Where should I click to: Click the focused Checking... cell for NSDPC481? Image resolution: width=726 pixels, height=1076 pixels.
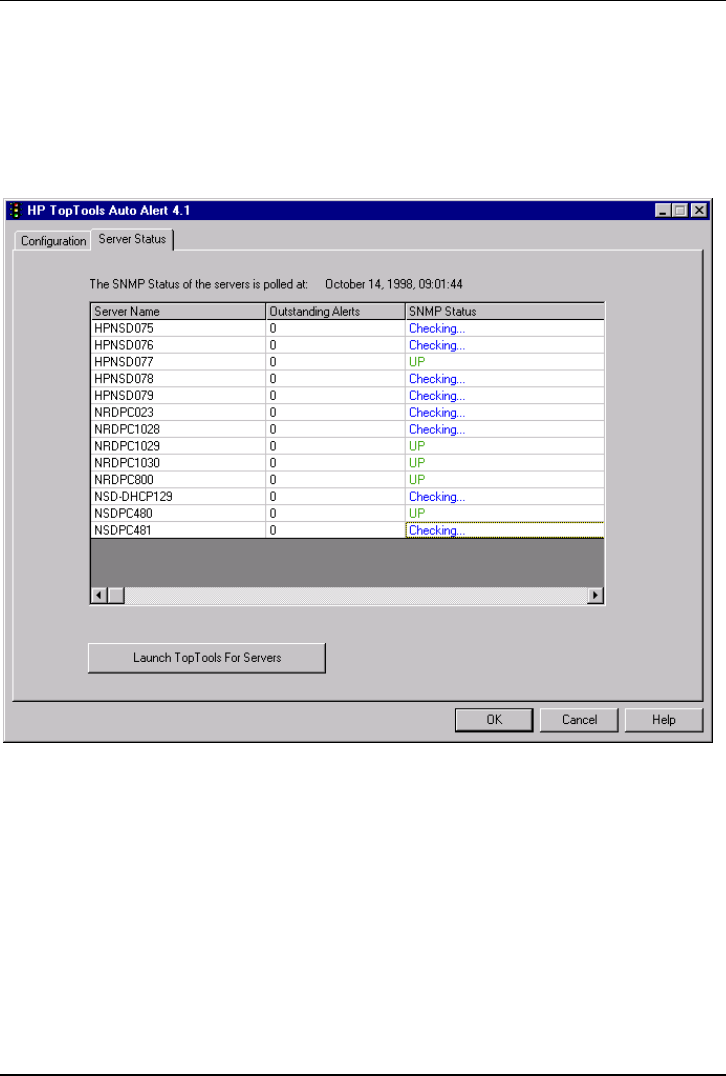pos(505,530)
